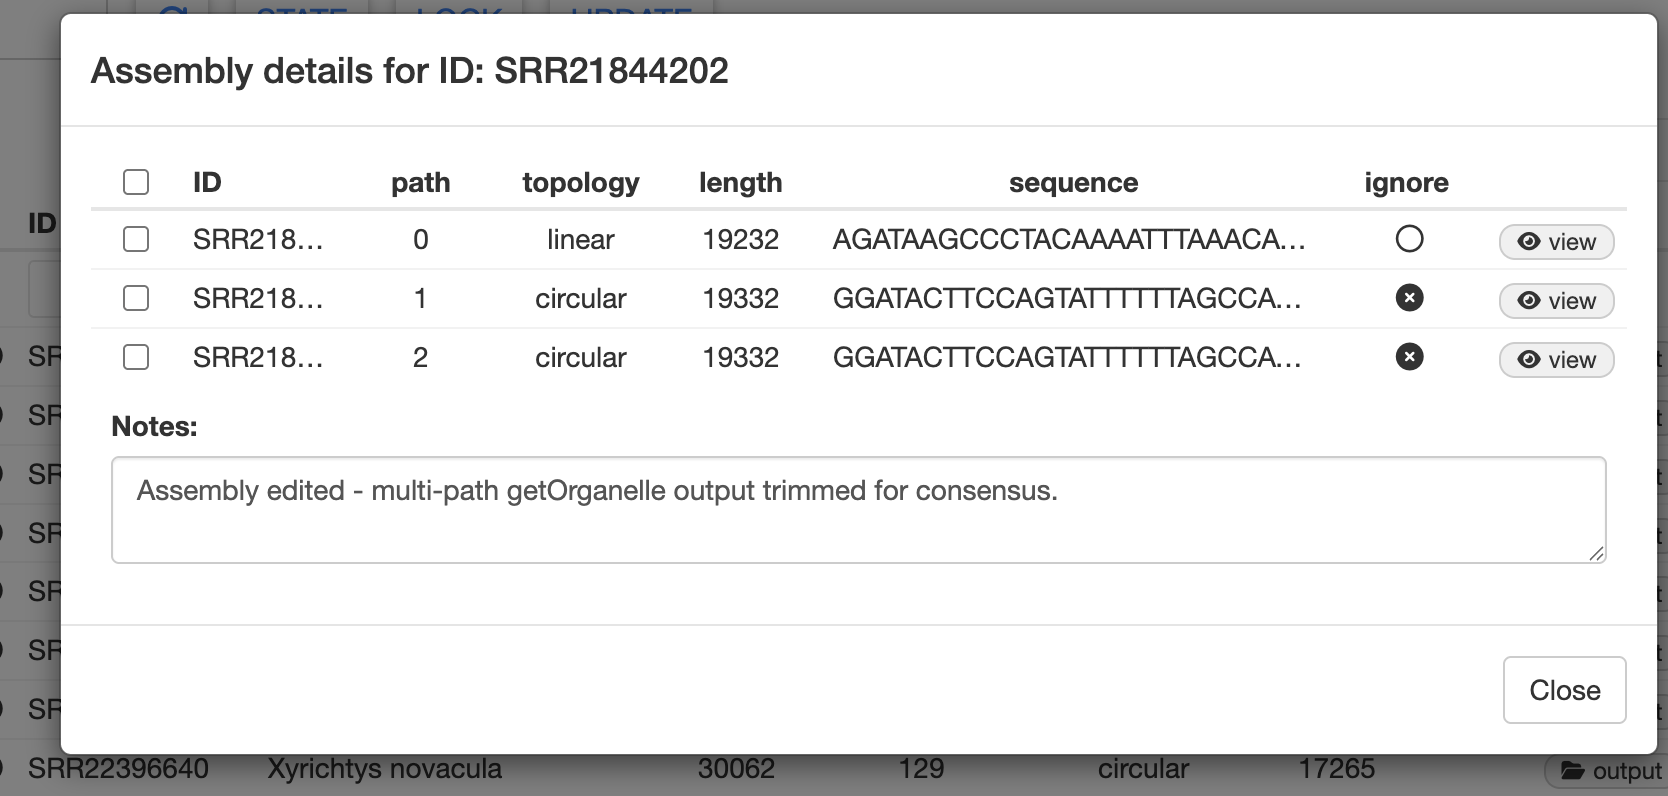The height and width of the screenshot is (796, 1668).
Task: Check the select-all checkbox in the header
Action: pyautogui.click(x=136, y=182)
